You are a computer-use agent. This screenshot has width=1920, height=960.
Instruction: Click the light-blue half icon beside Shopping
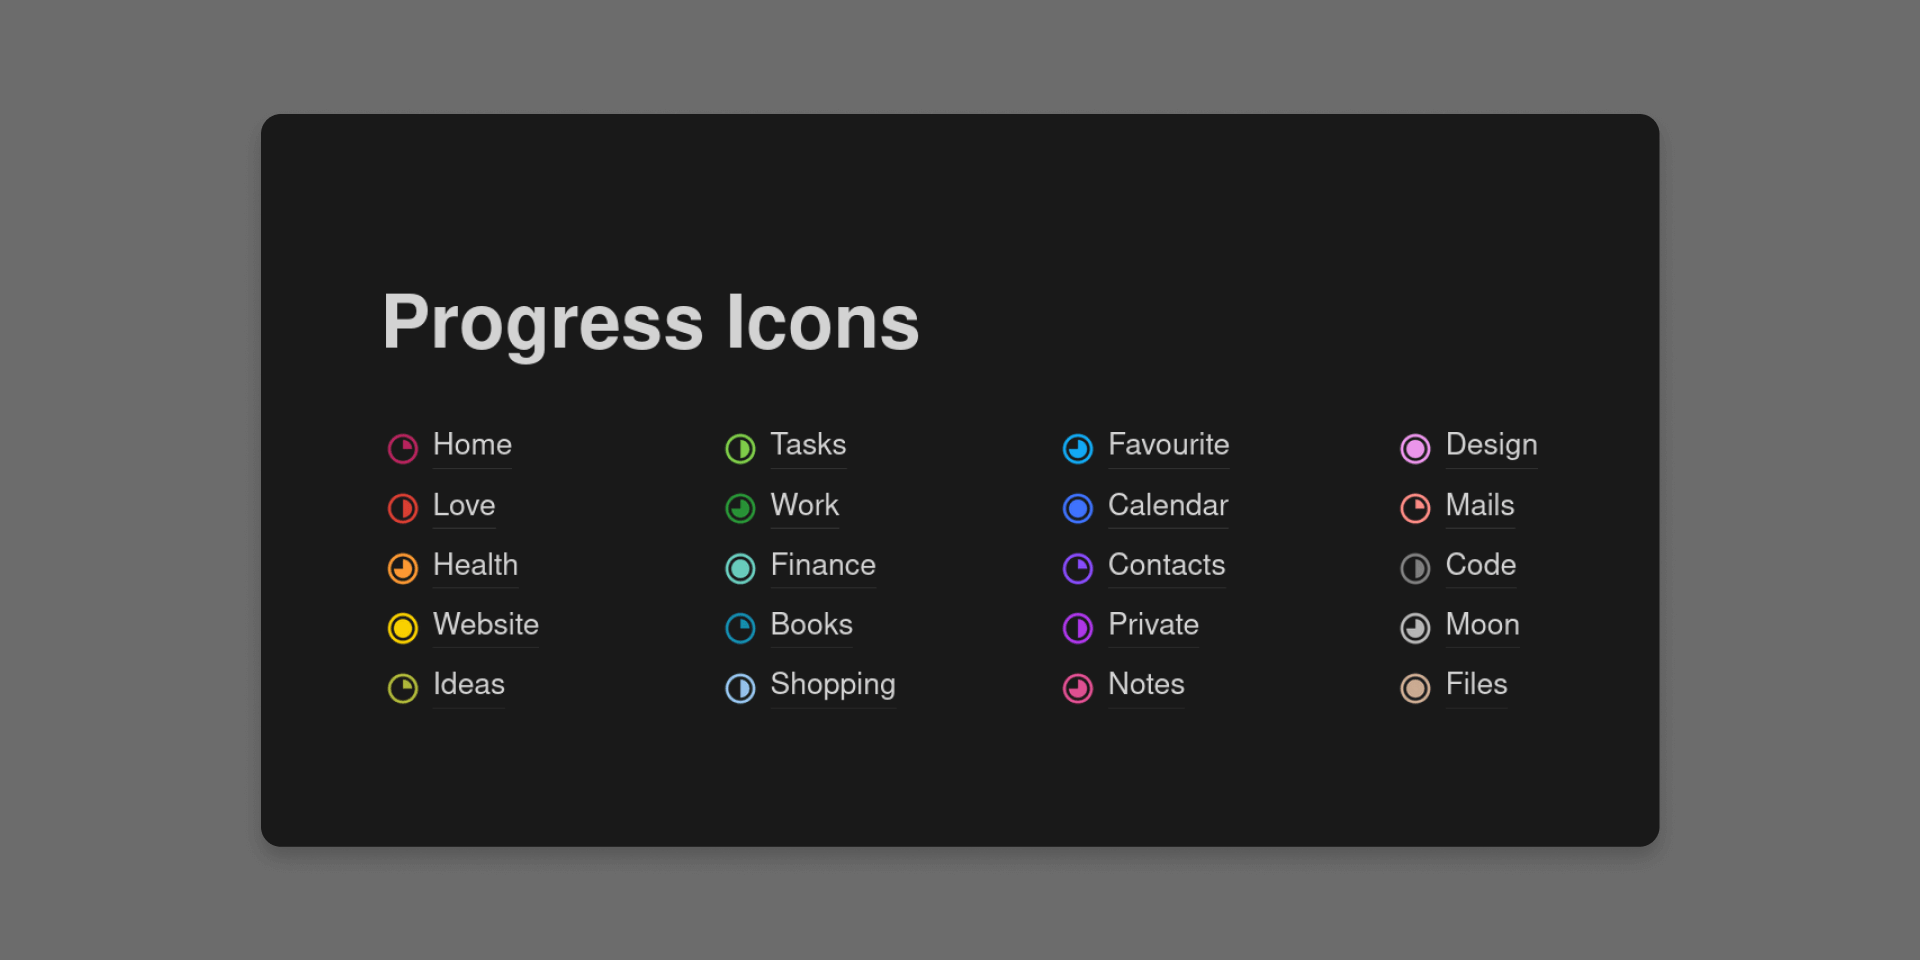pyautogui.click(x=740, y=688)
